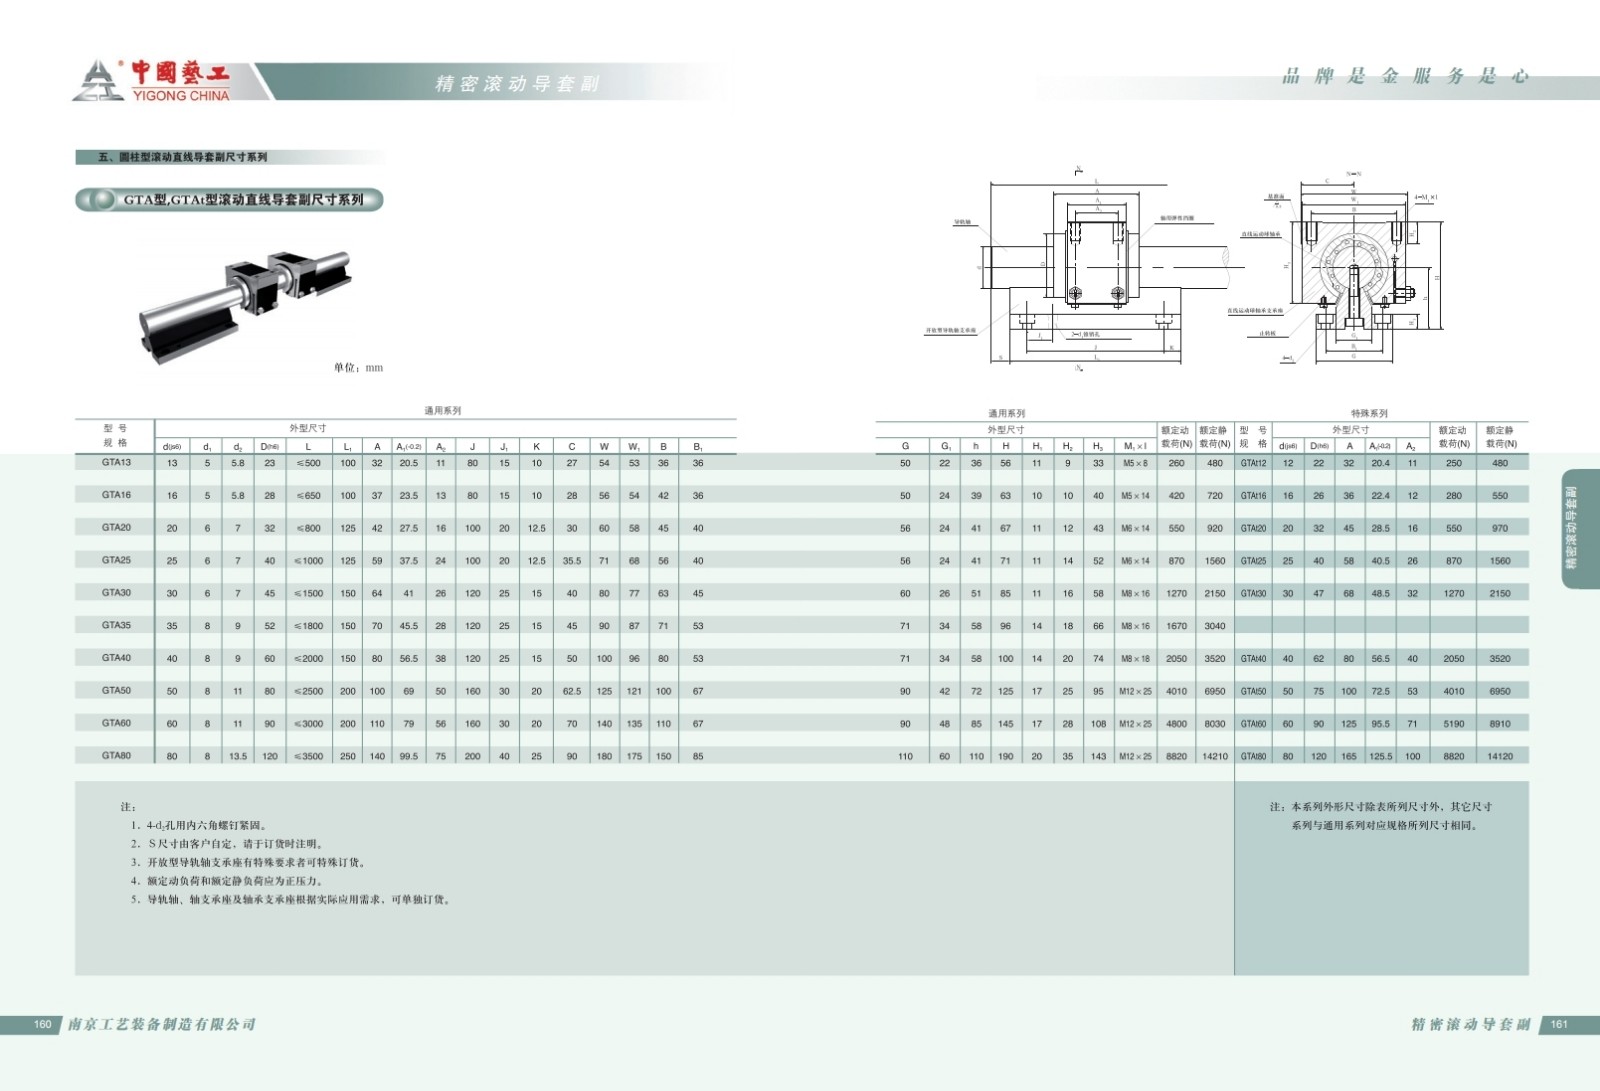Click the side-view technical drawing
The height and width of the screenshot is (1091, 1600).
(1086, 272)
